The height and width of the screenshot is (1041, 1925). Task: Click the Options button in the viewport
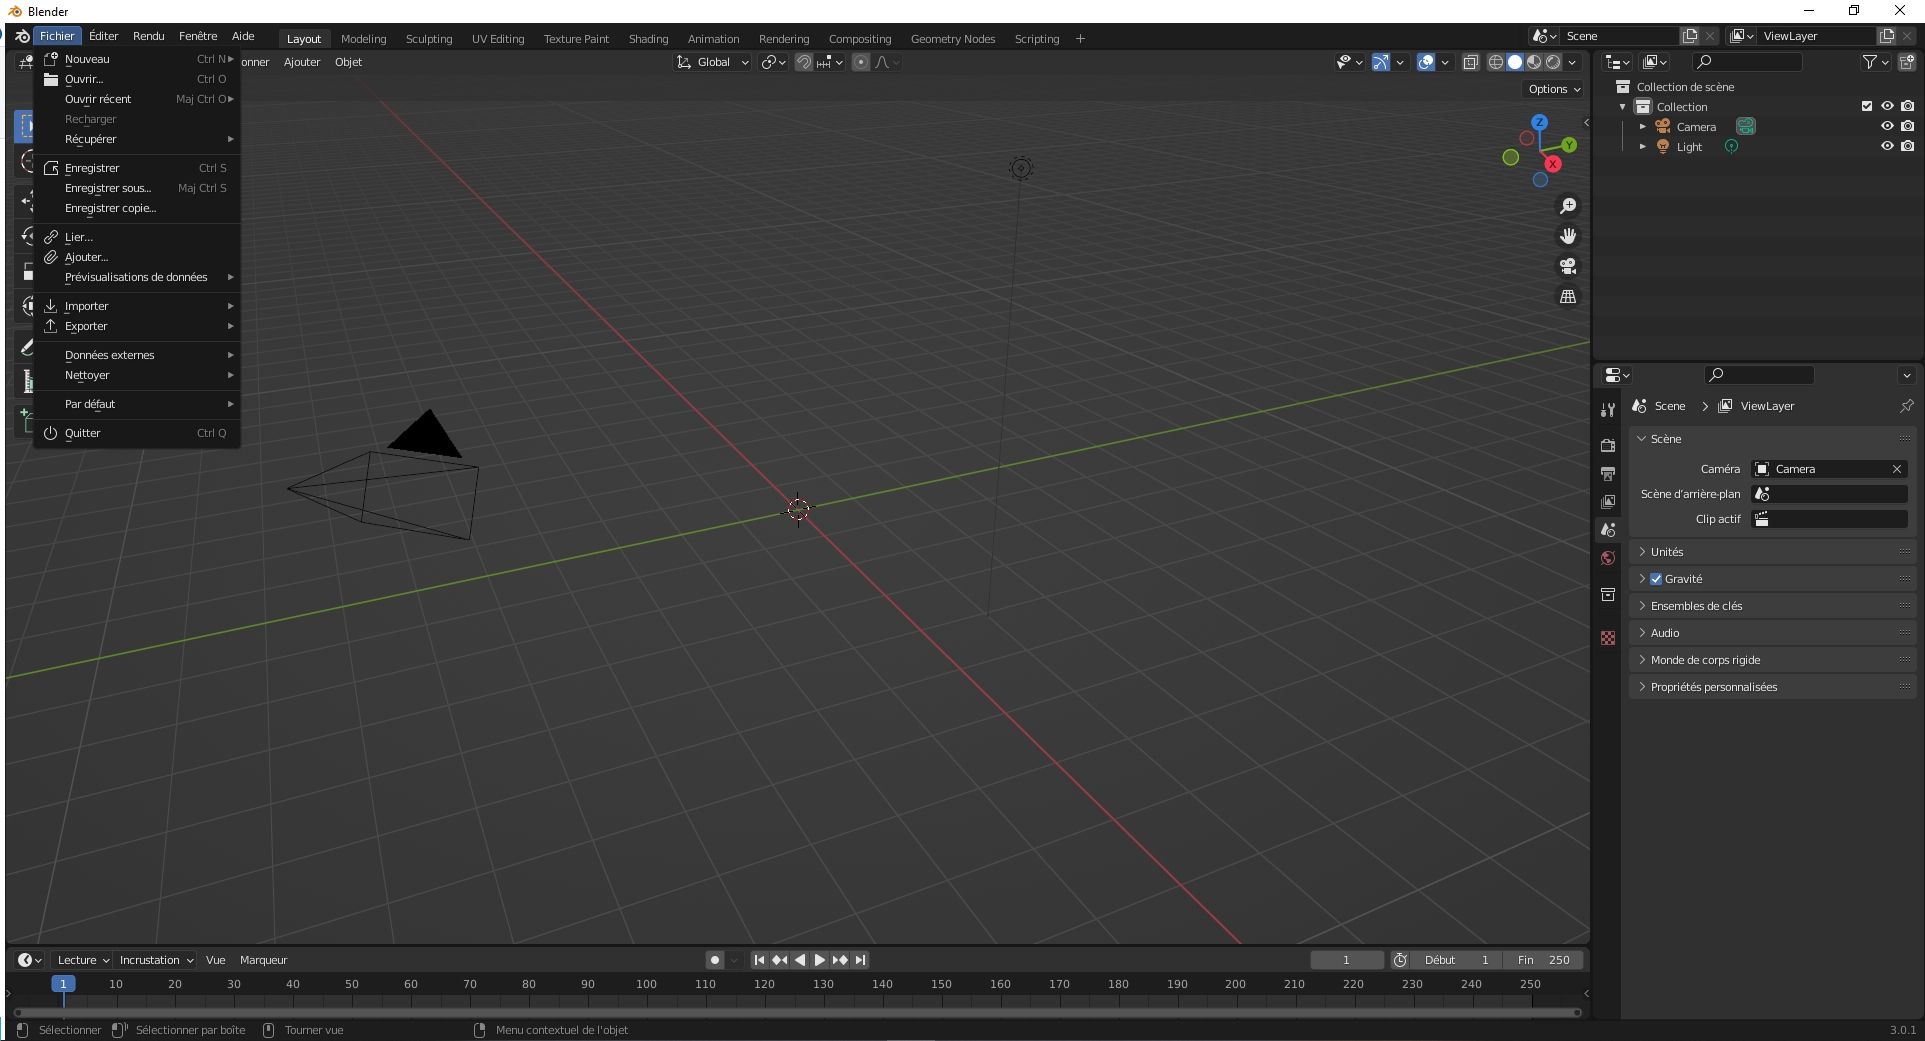coord(1554,89)
